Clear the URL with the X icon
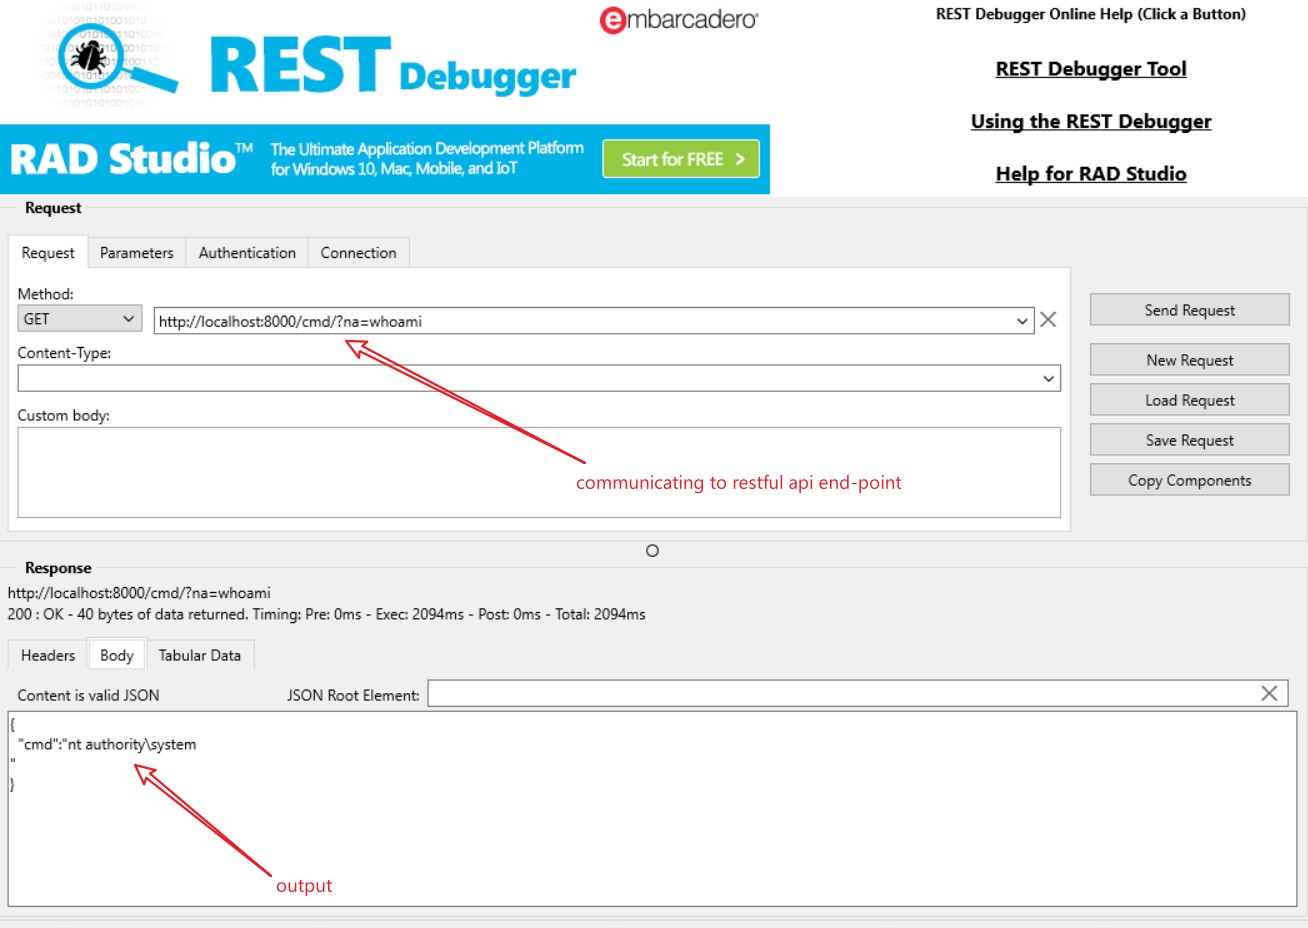This screenshot has width=1308, height=928. (1048, 320)
